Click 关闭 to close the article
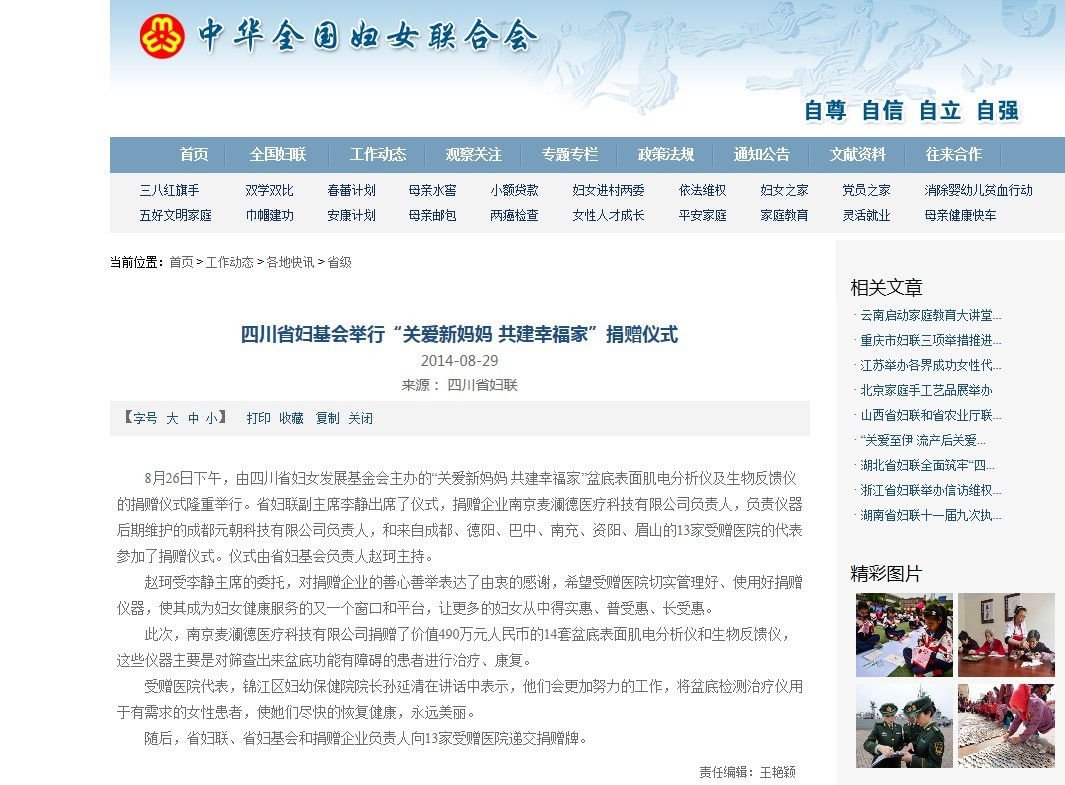 point(361,418)
